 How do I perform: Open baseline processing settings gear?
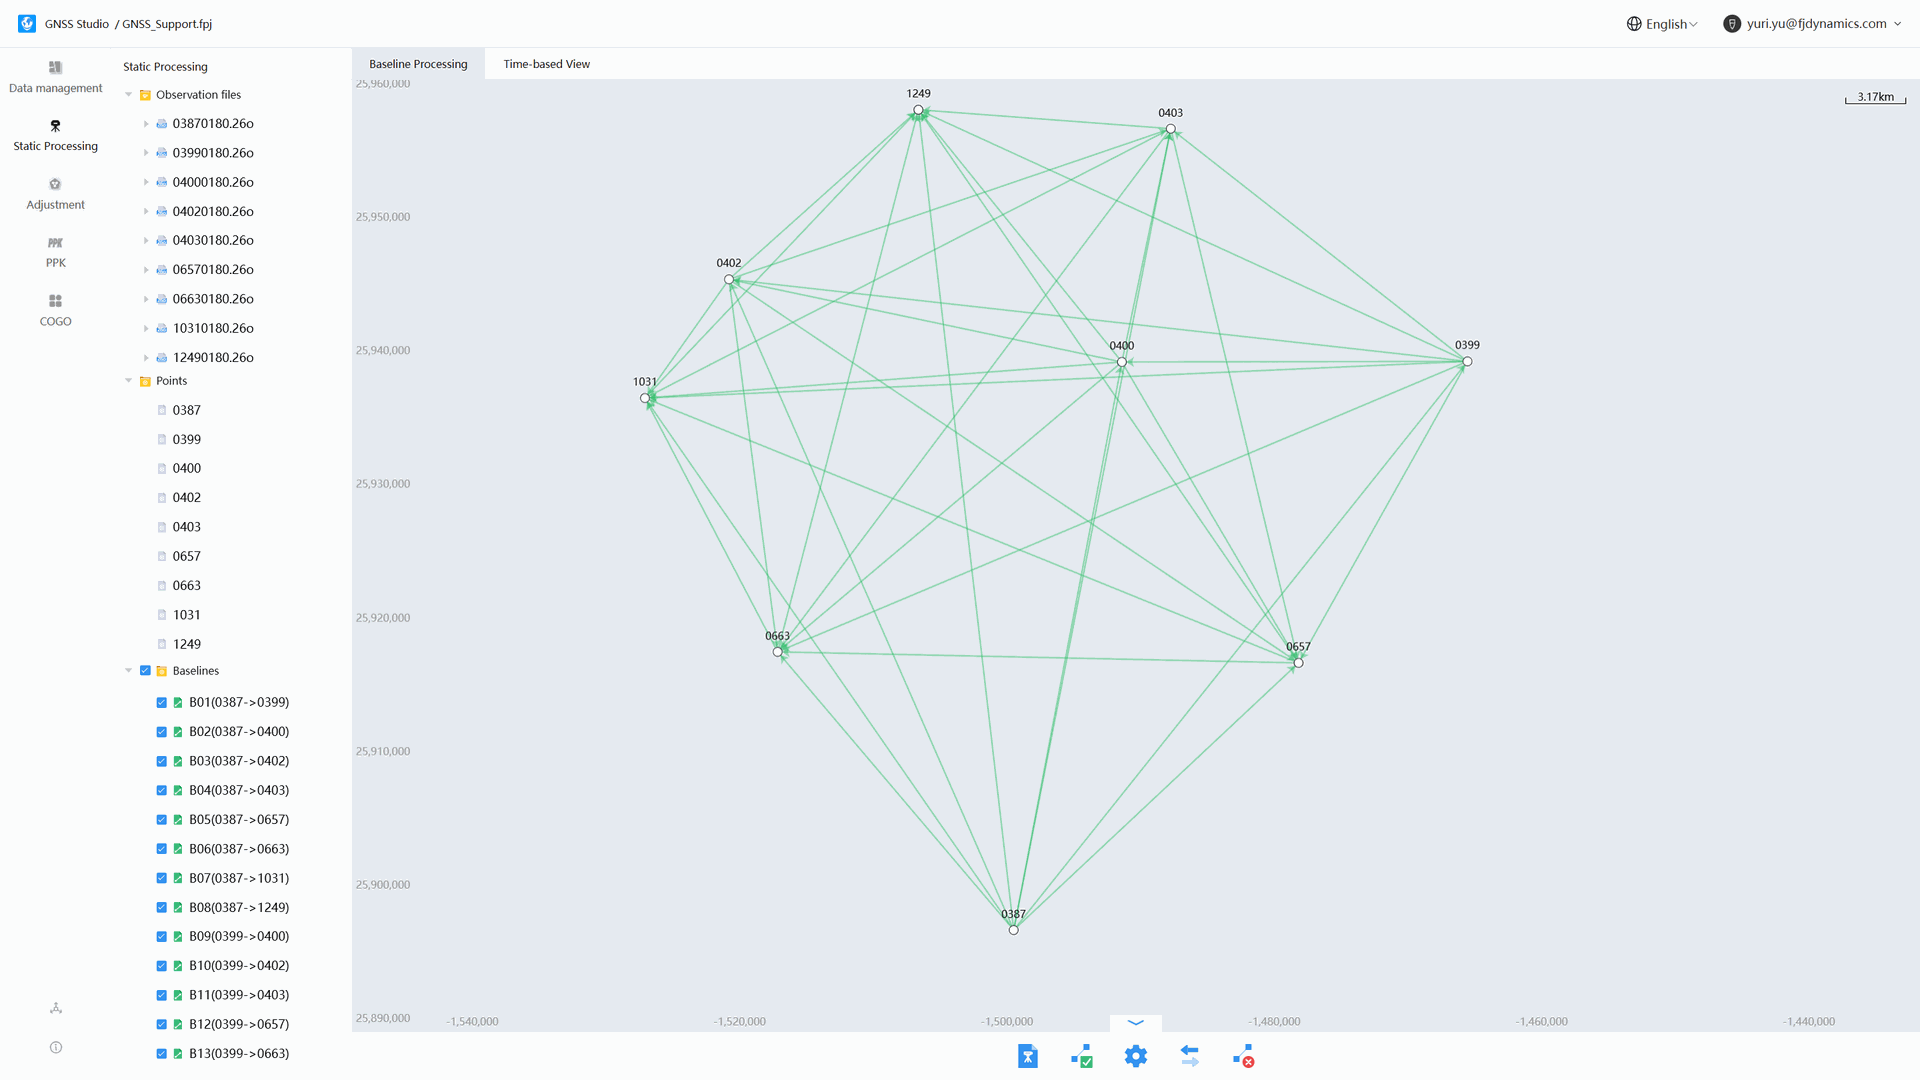(1135, 1057)
